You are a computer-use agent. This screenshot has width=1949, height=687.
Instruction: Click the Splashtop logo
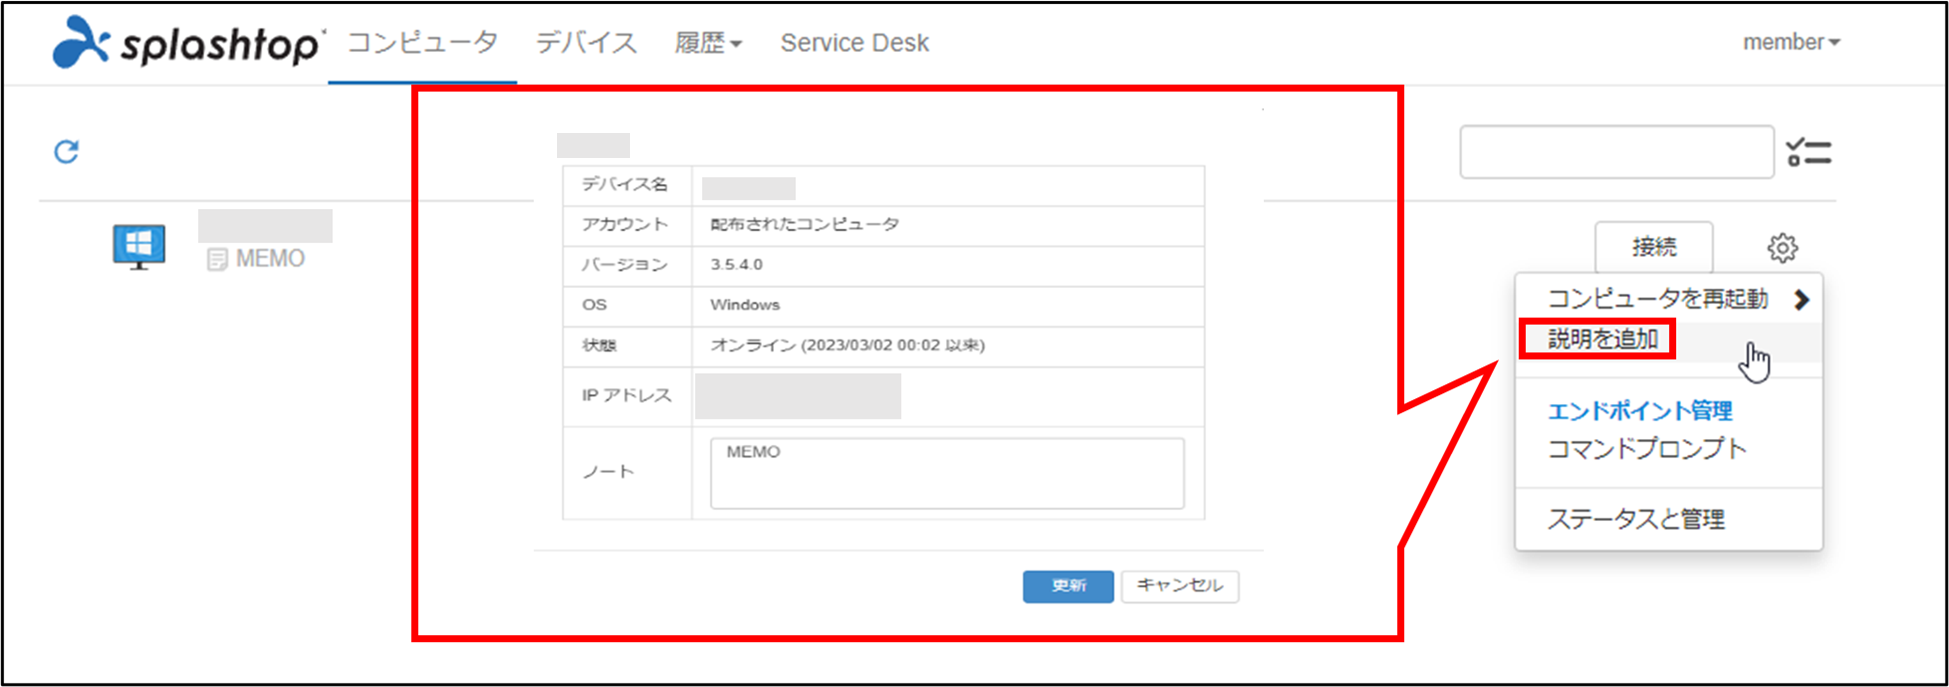coord(188,42)
